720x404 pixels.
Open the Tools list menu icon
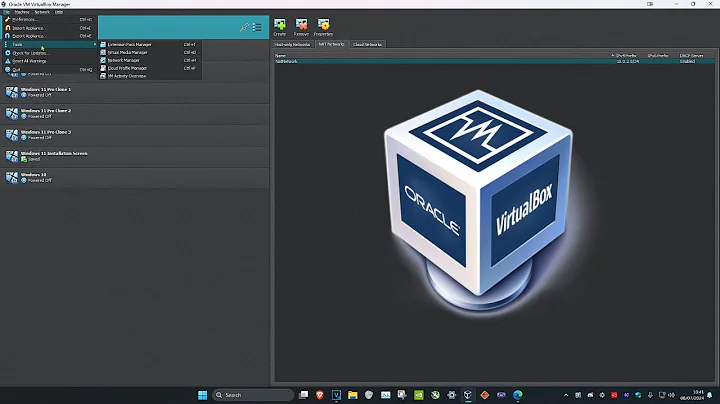pyautogui.click(x=257, y=28)
